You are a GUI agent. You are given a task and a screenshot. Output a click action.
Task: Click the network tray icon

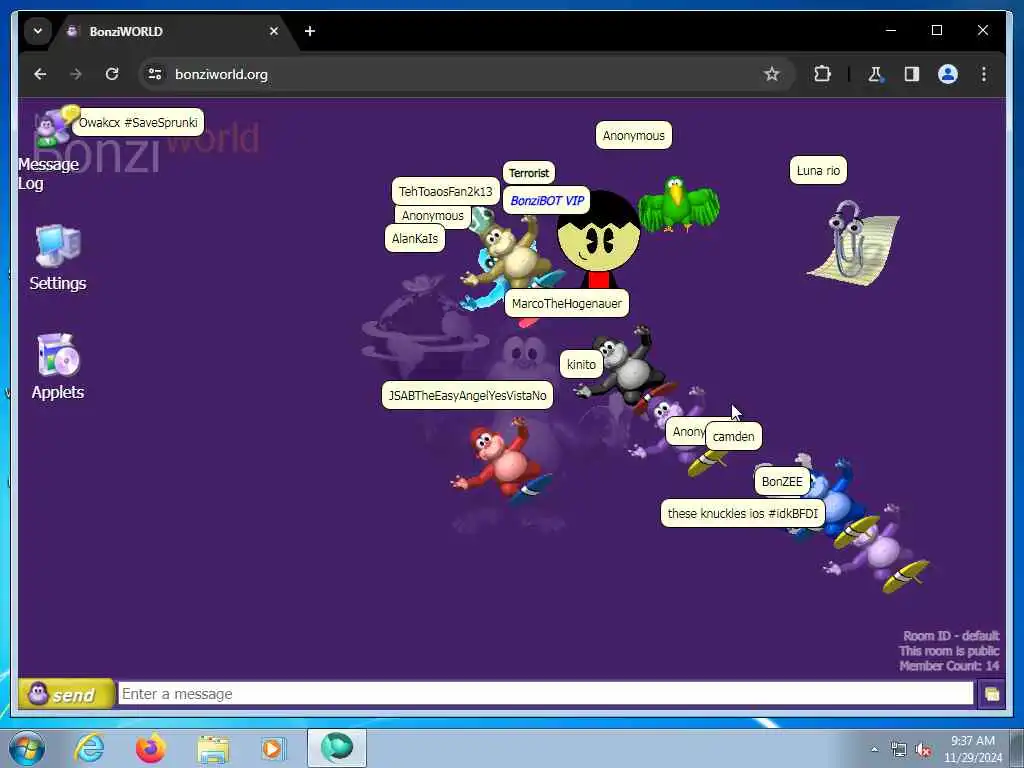coord(899,750)
